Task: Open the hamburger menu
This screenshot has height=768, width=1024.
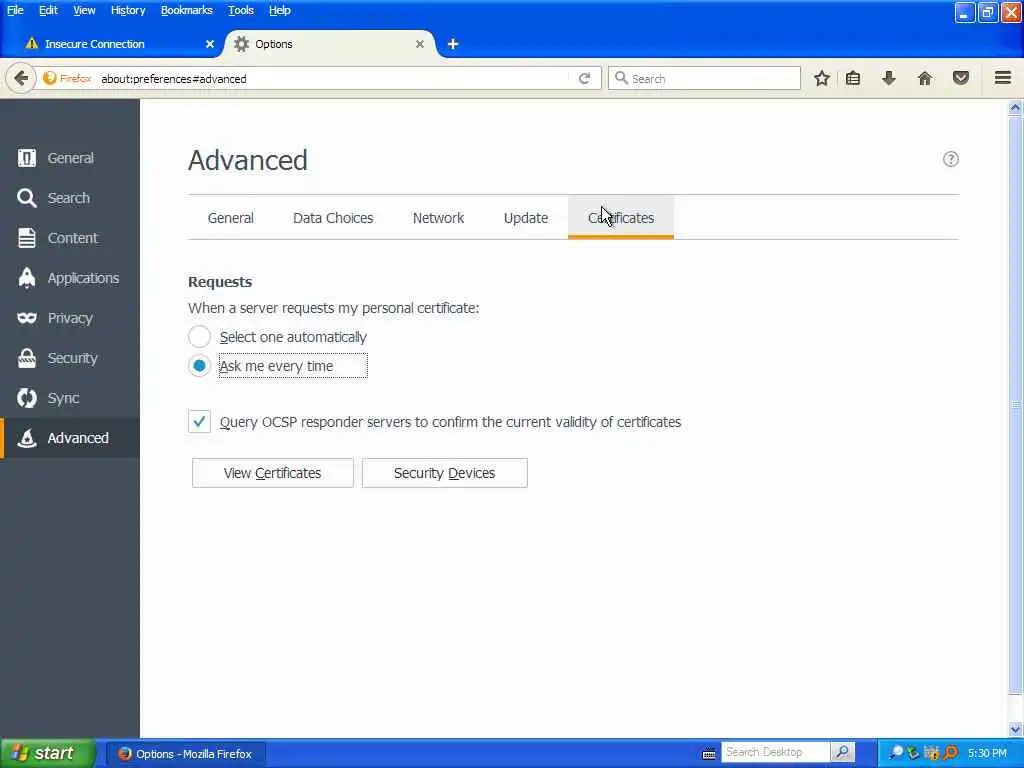Action: [1003, 78]
